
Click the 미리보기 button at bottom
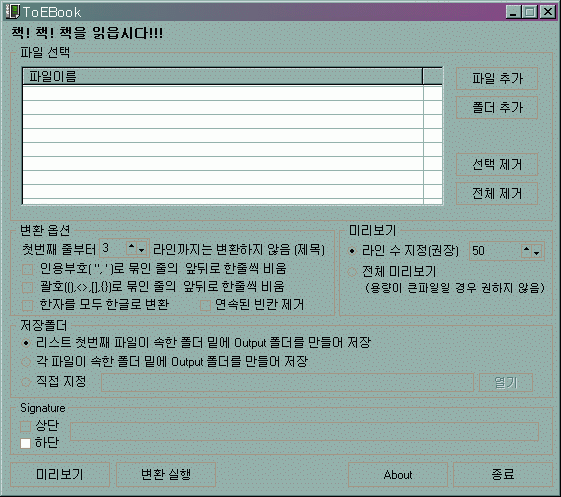click(60, 474)
